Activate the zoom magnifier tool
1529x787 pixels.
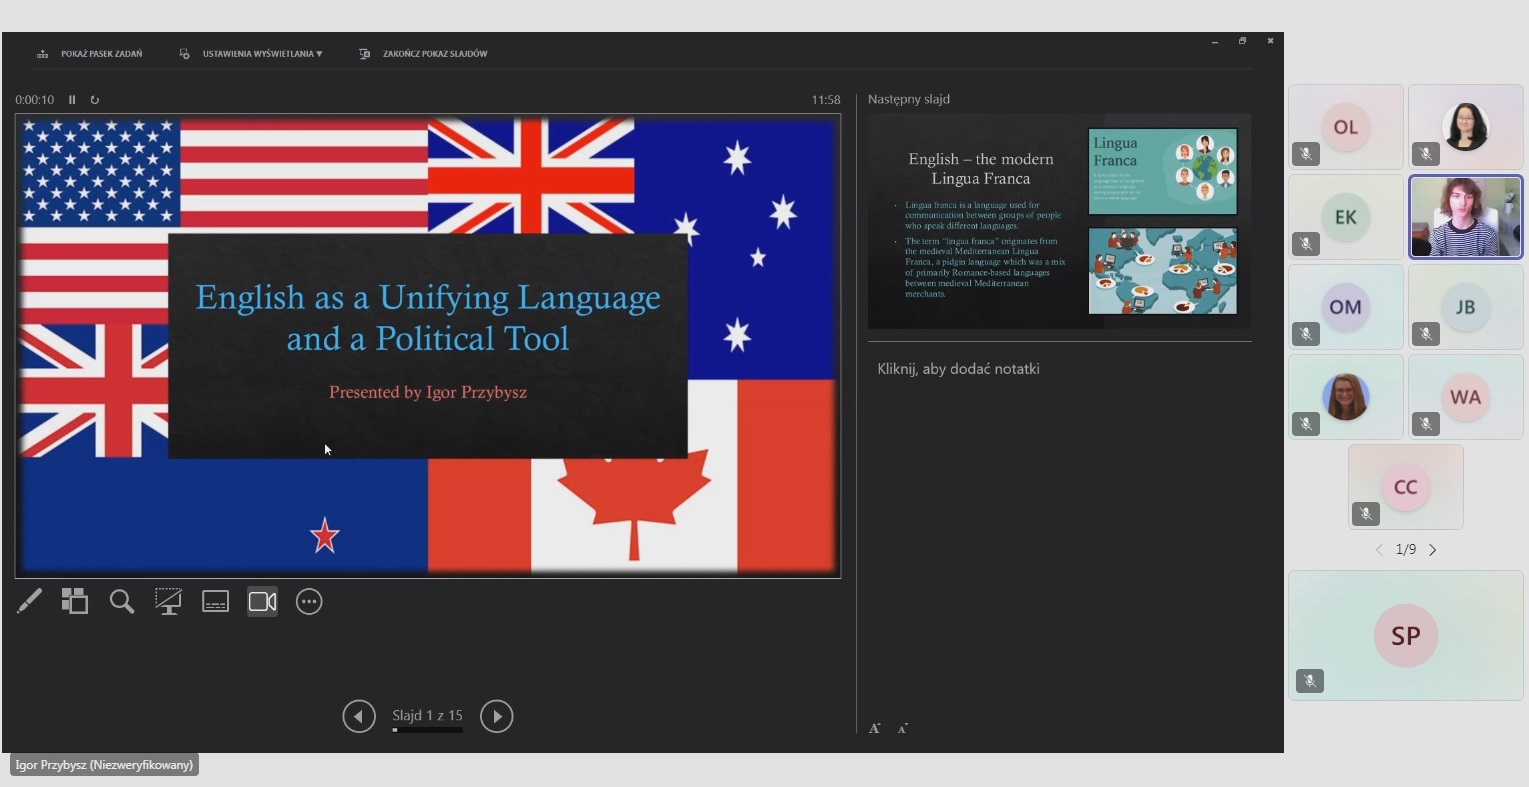pyautogui.click(x=122, y=601)
